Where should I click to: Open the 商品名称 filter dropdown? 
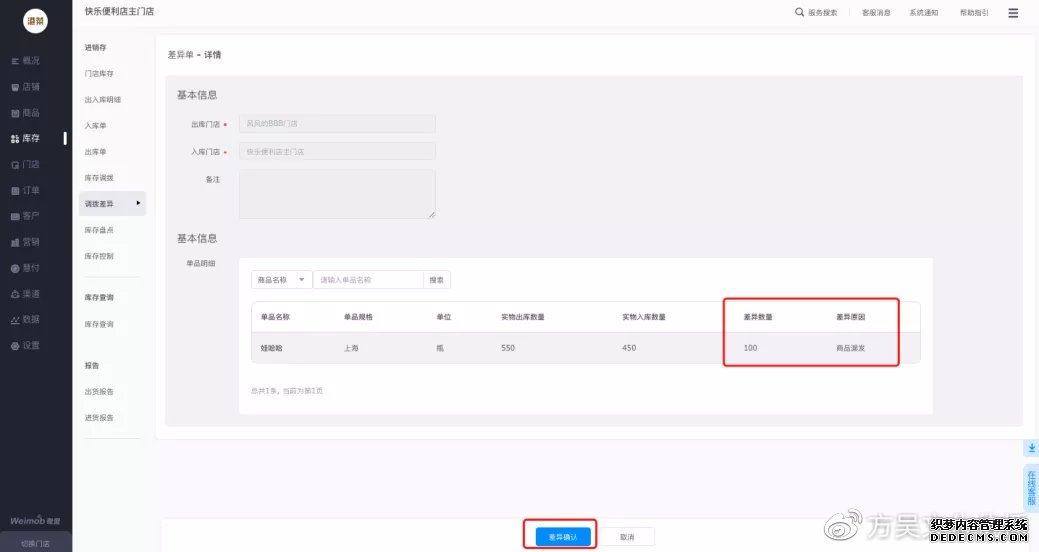(x=281, y=280)
